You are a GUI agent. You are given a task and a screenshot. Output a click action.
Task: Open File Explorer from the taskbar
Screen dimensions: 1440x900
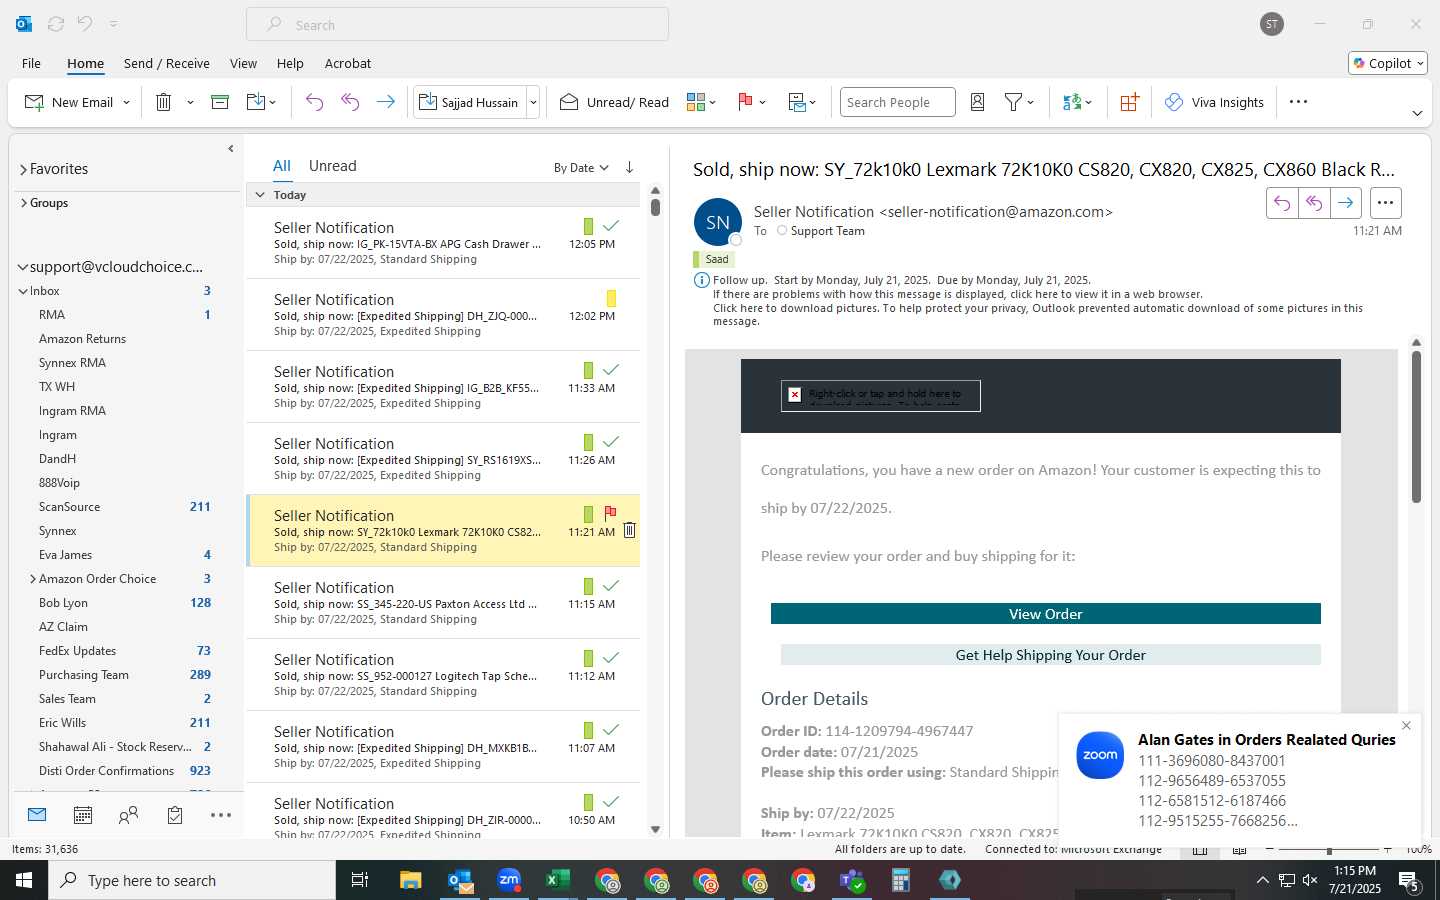pos(411,880)
